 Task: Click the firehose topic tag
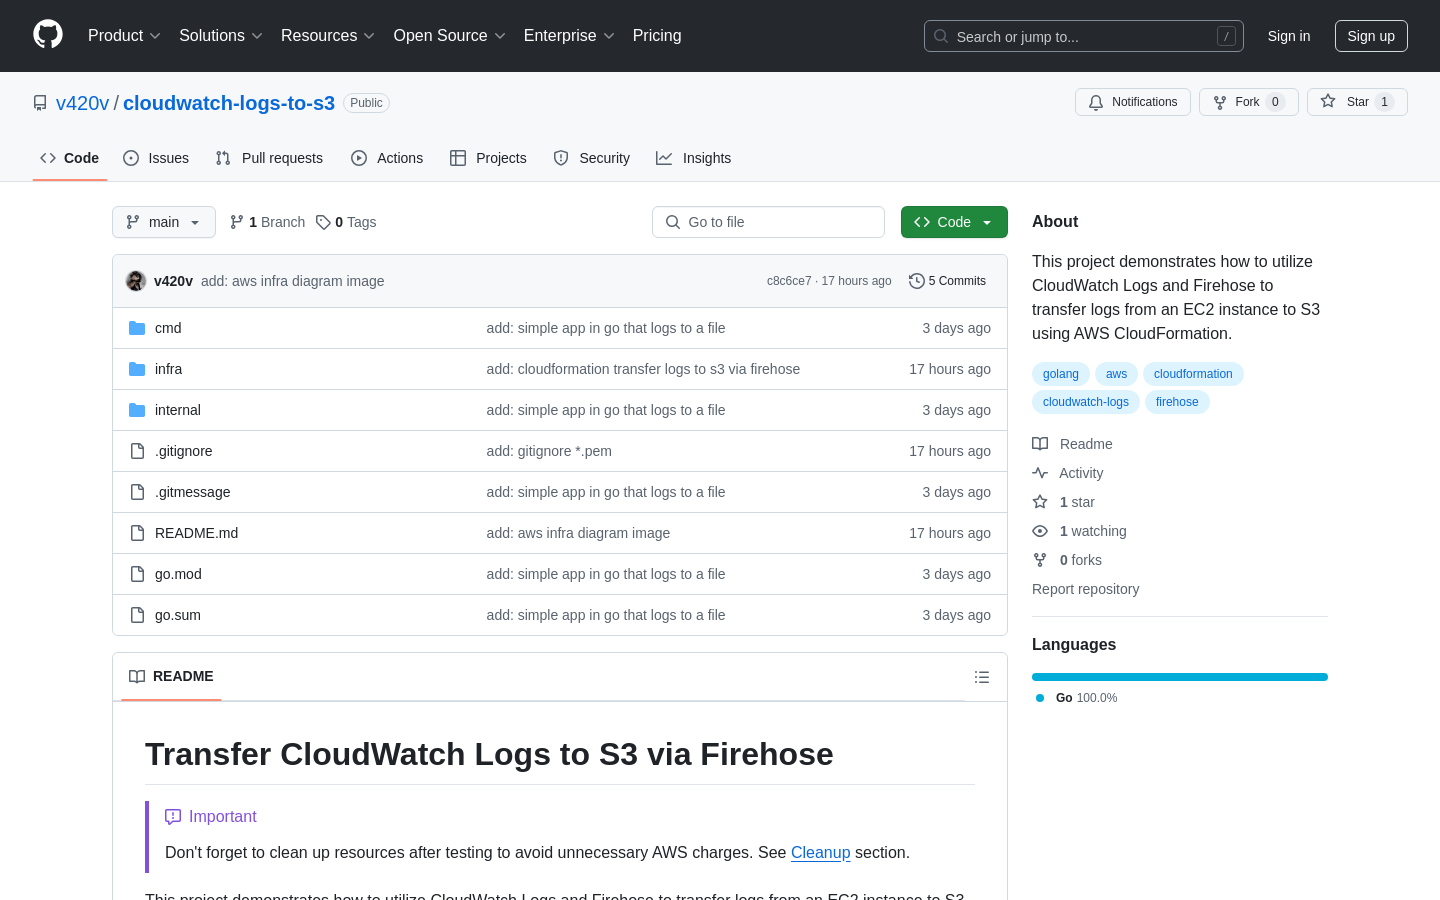pos(1177,402)
